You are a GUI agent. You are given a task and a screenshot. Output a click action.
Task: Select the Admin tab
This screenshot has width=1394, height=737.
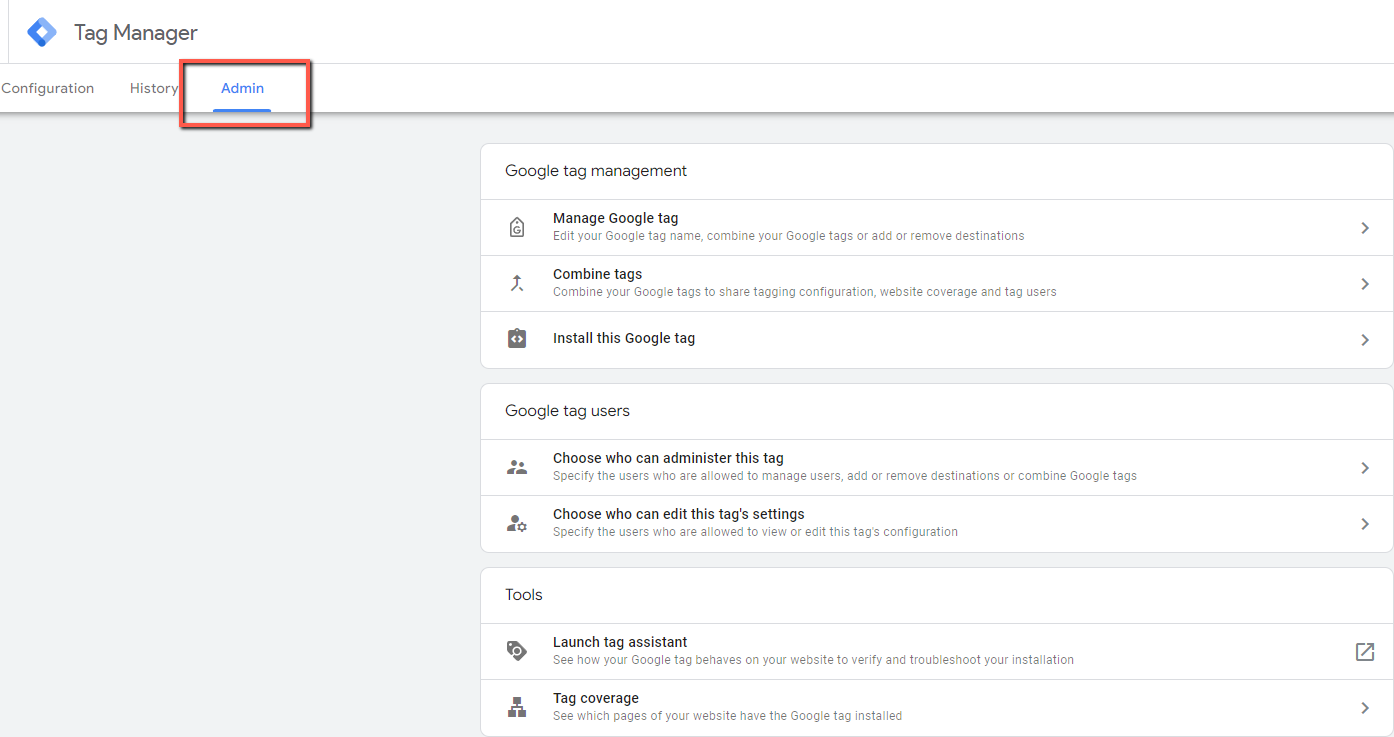242,88
